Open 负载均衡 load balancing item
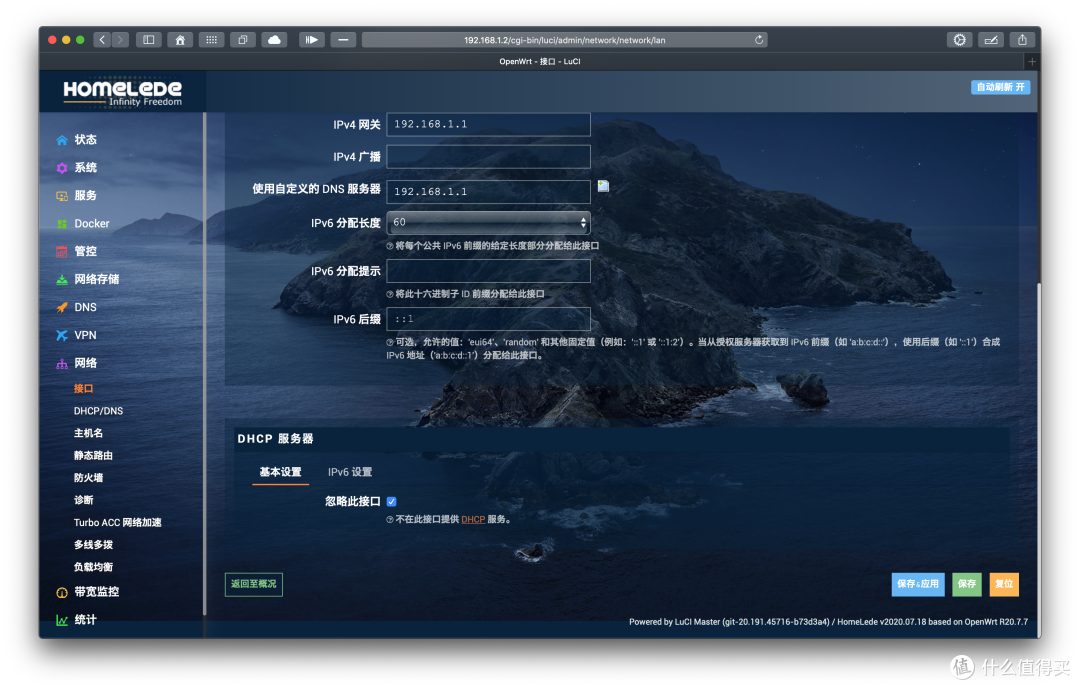 93,567
